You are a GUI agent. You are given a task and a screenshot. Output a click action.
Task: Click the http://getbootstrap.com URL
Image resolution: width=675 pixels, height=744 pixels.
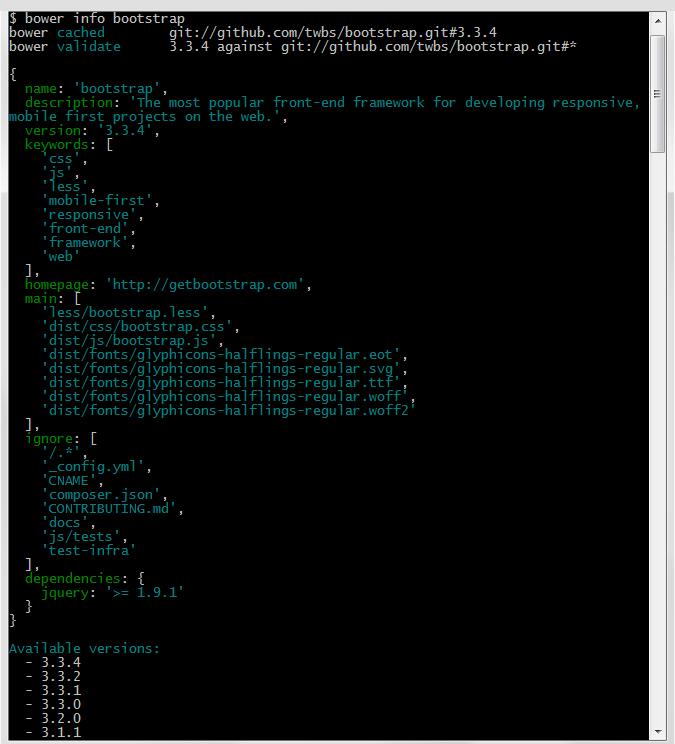pos(204,285)
